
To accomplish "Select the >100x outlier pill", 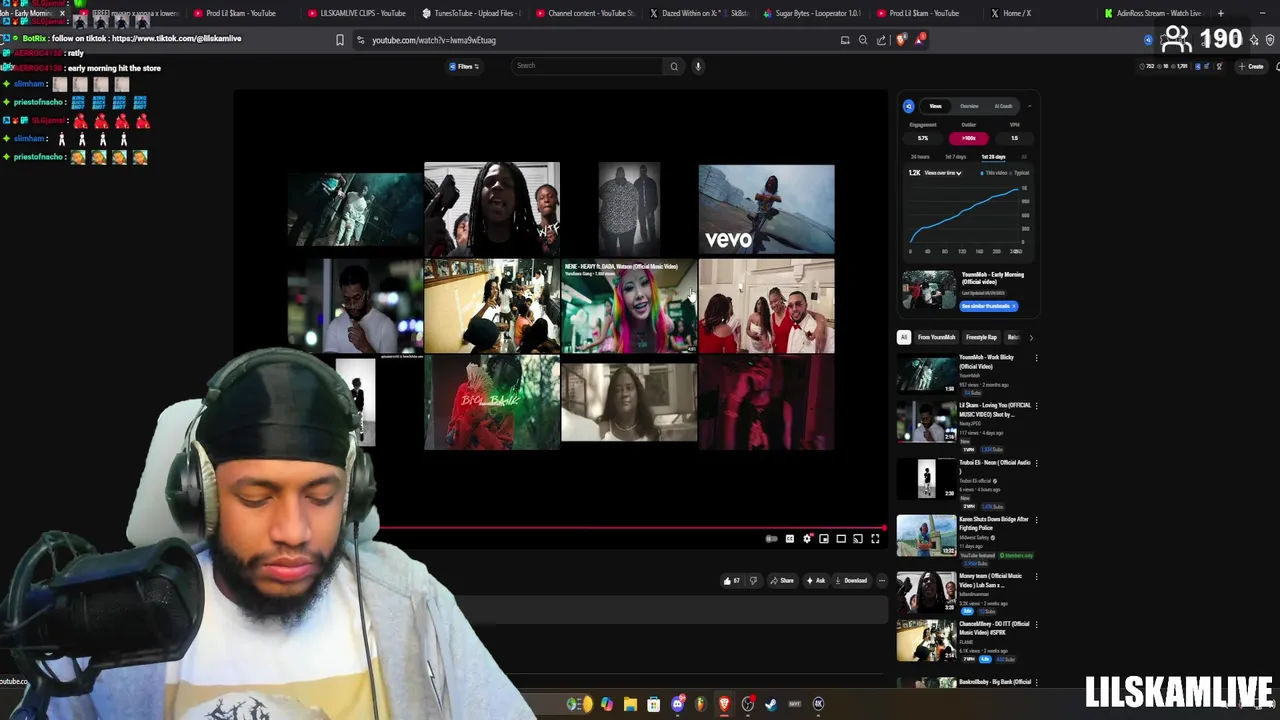I will click(968, 138).
